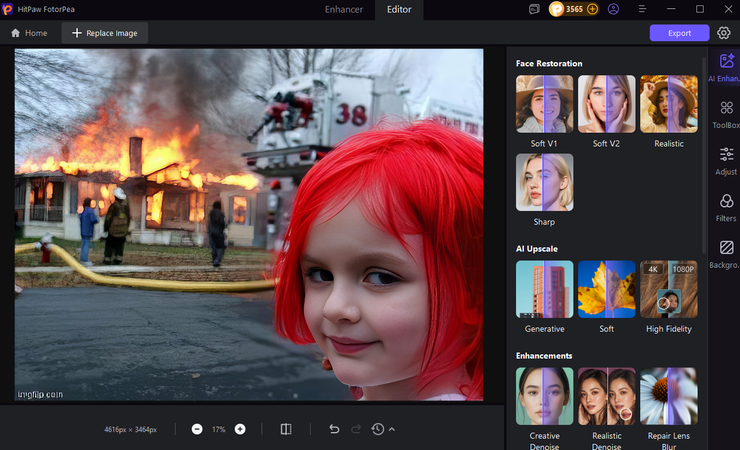Go to the Home tab
The height and width of the screenshot is (450, 740).
pos(29,33)
